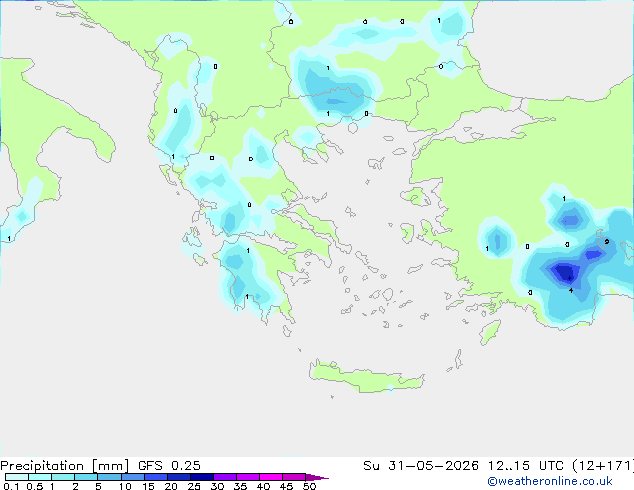Select the 2–5 mm legend swatch
This screenshot has width=634, height=490.
86,477
